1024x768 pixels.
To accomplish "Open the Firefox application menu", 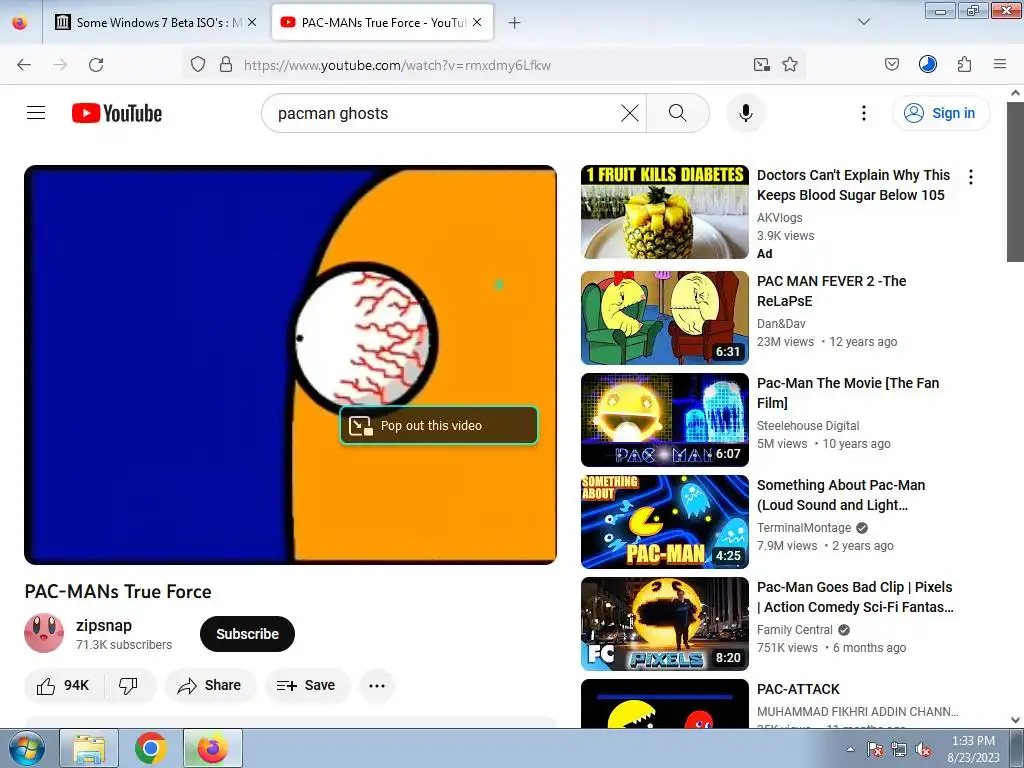I will (x=1000, y=65).
